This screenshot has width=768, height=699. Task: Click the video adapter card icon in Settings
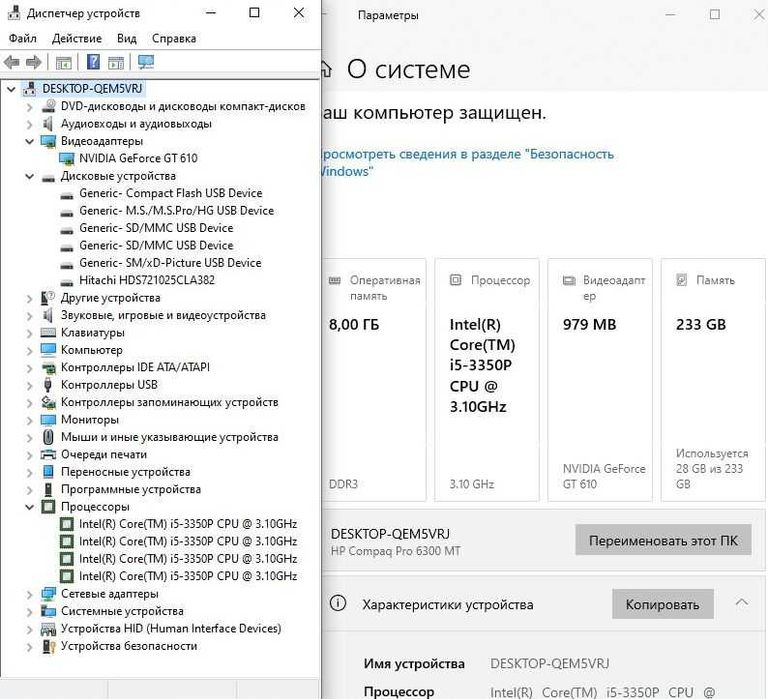click(569, 281)
